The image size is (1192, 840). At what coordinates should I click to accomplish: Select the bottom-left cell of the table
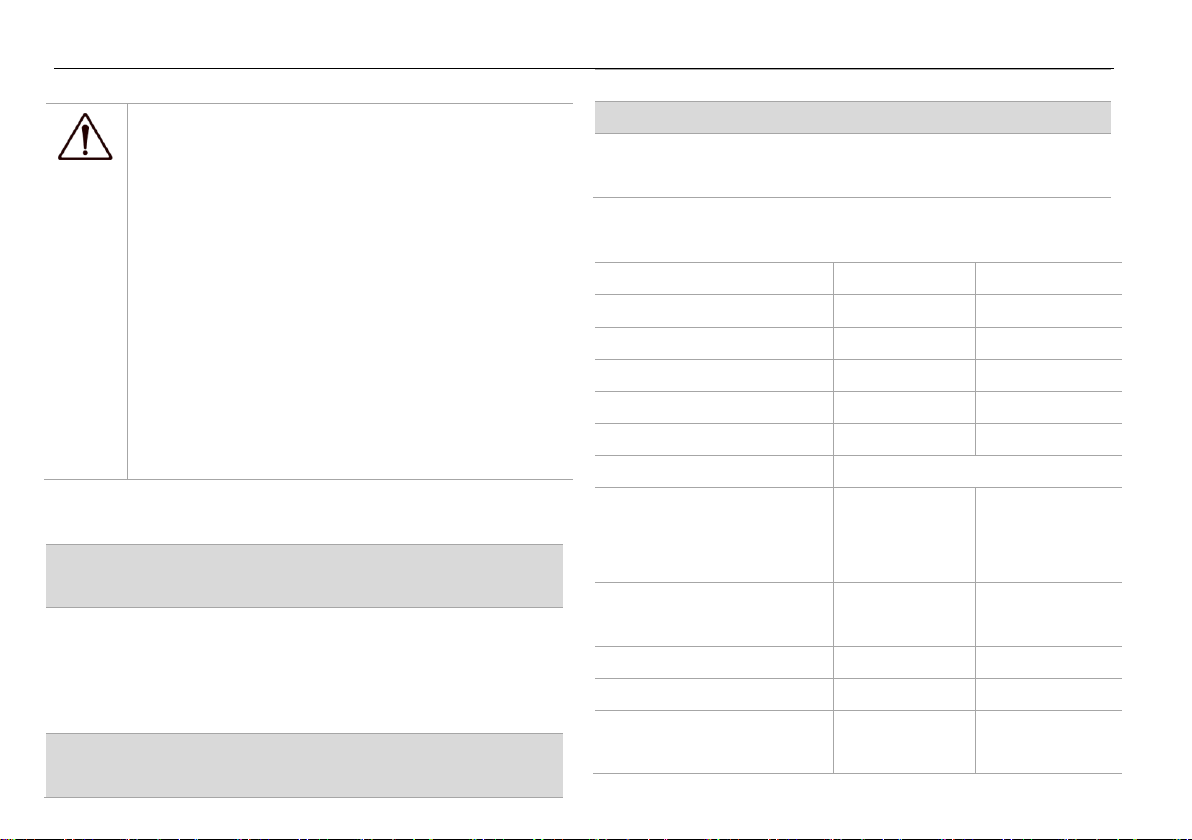pyautogui.click(x=713, y=742)
